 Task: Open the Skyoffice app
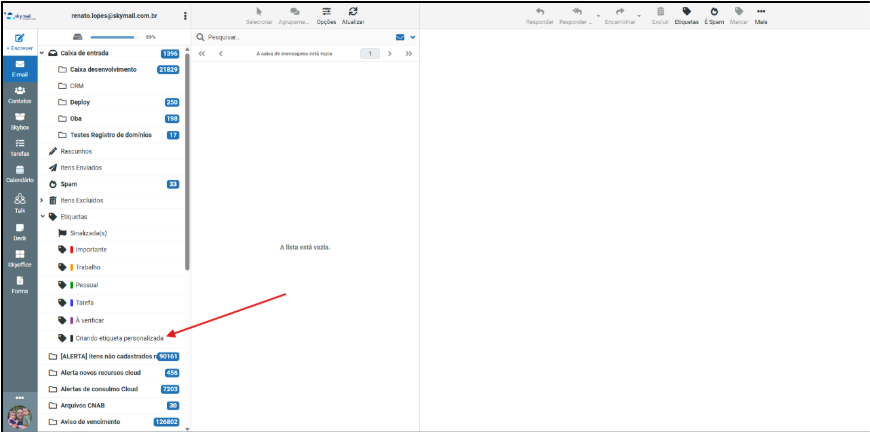click(x=19, y=258)
